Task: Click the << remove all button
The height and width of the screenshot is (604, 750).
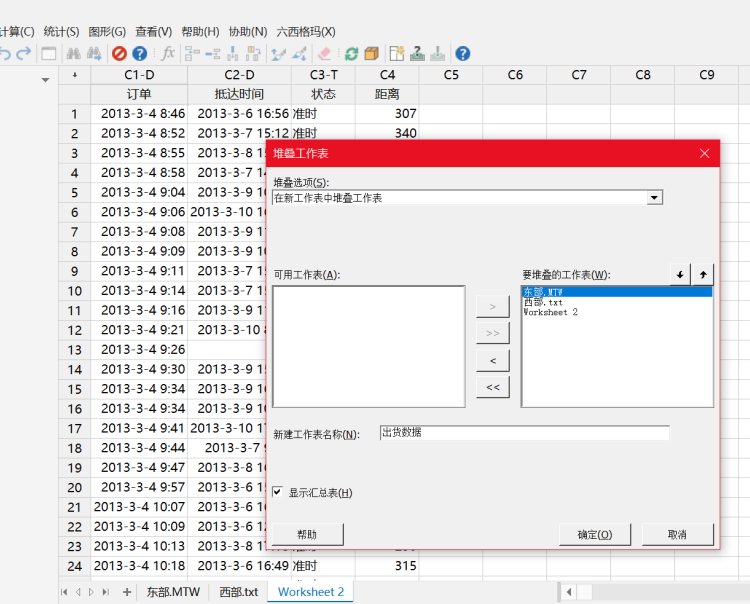Action: 493,387
